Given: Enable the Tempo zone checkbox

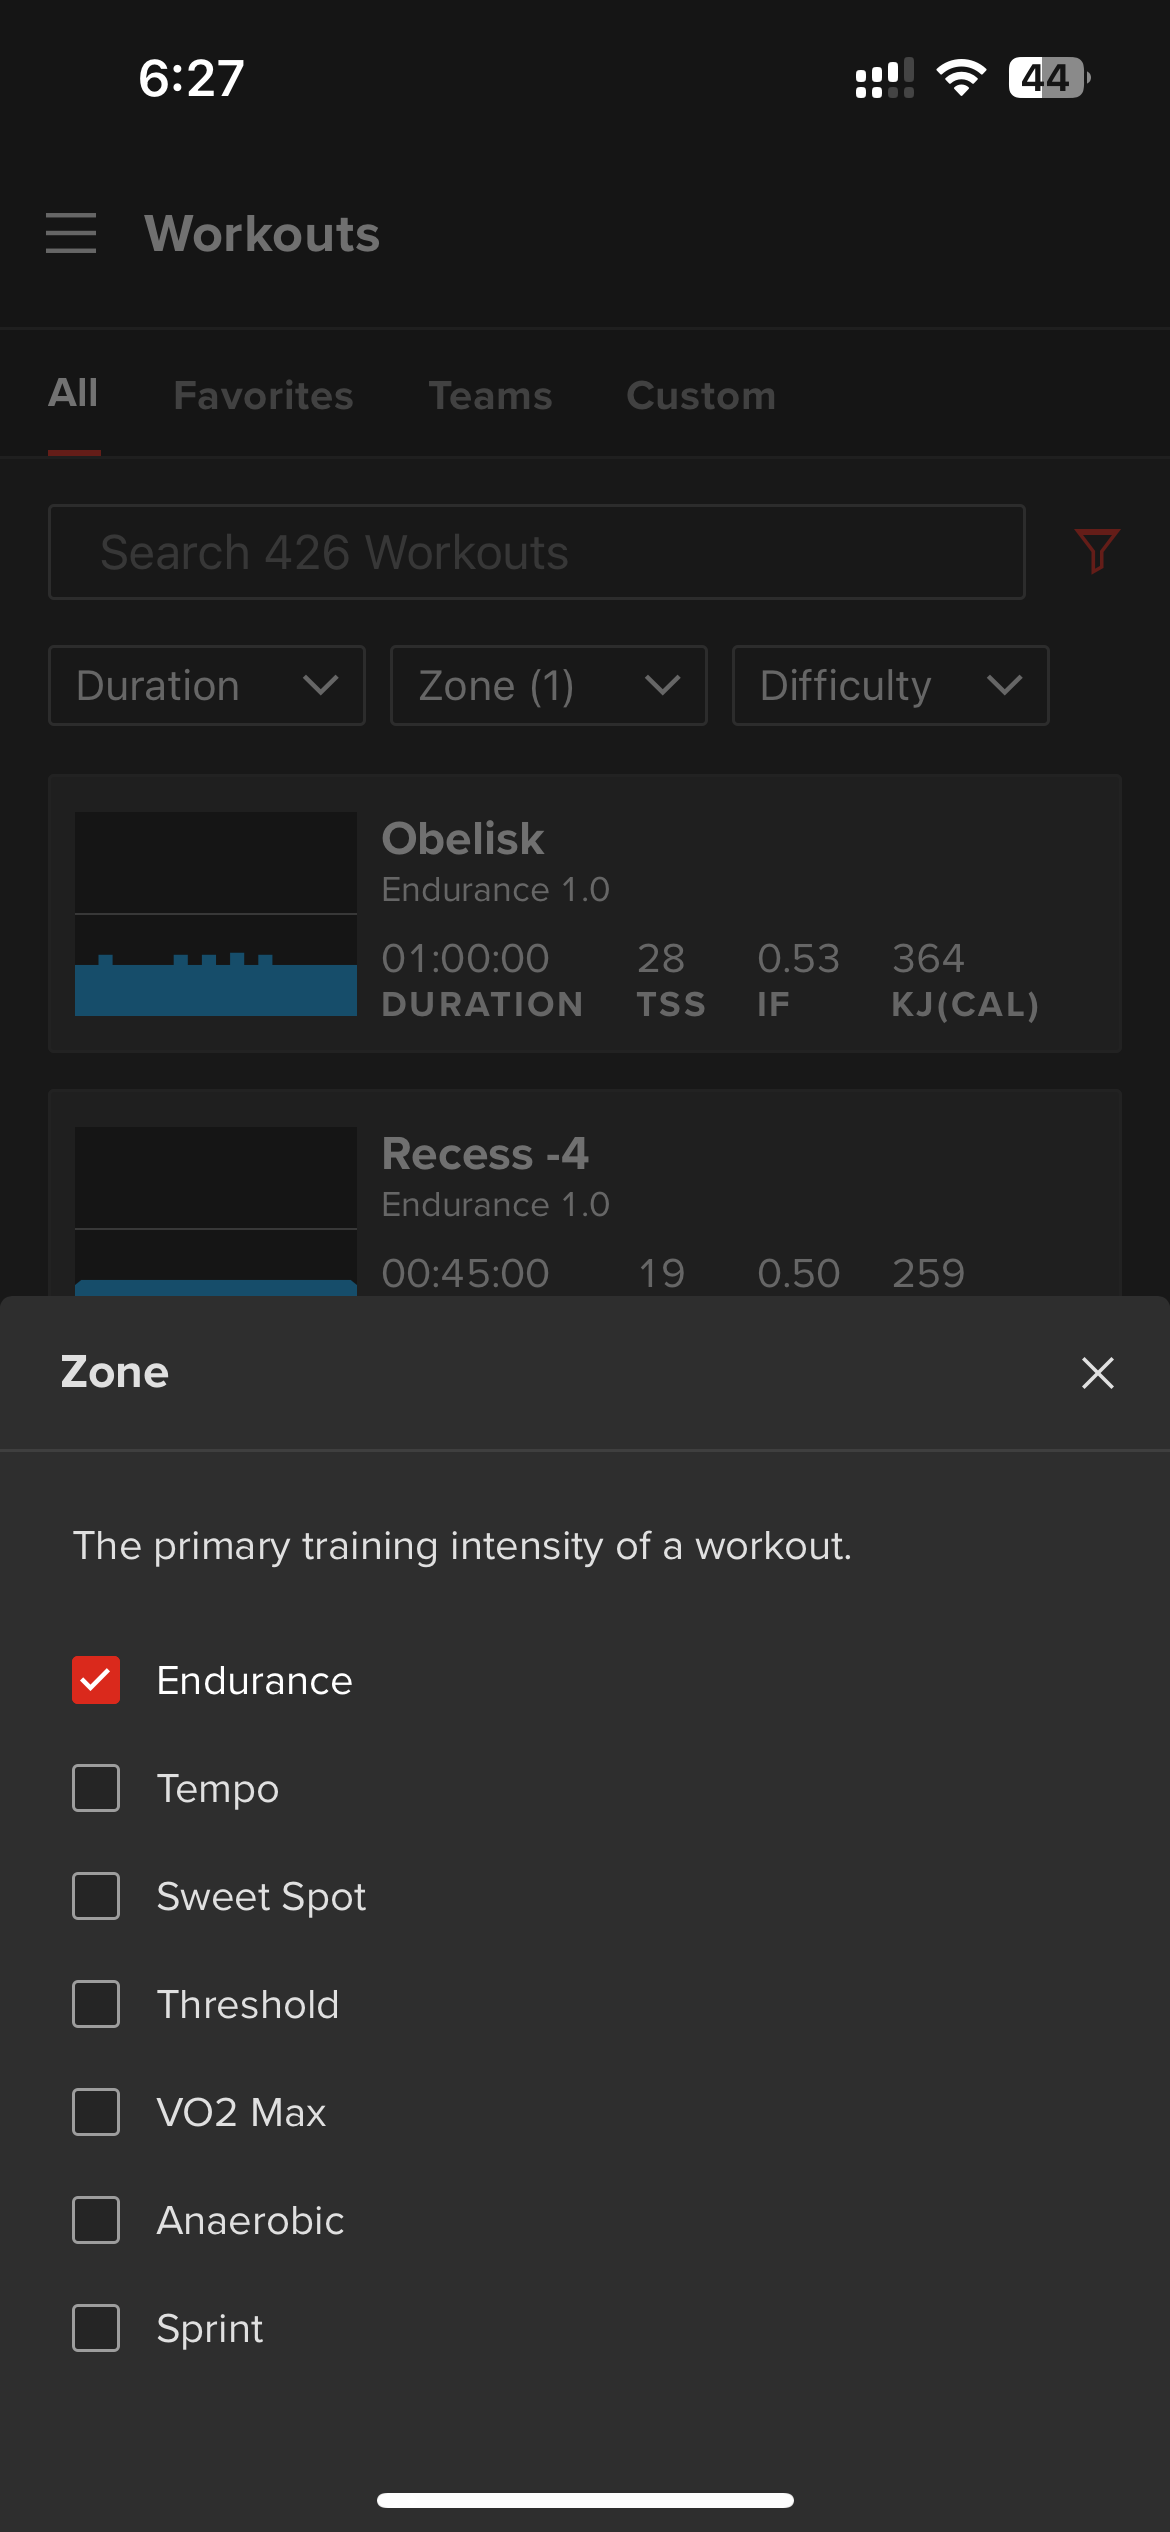Looking at the screenshot, I should pyautogui.click(x=96, y=1788).
